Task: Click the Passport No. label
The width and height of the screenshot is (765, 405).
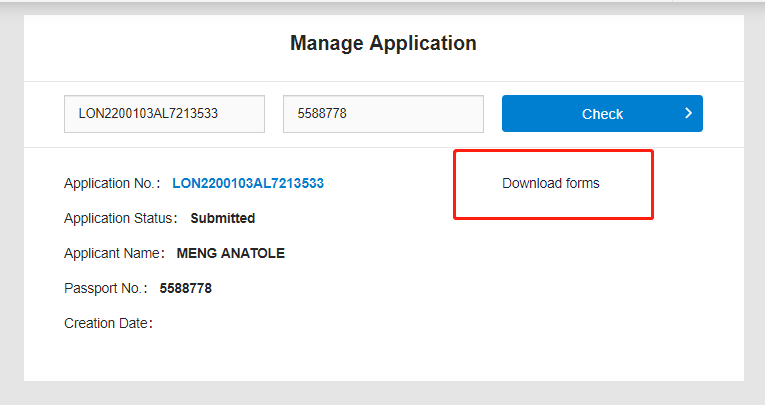Action: point(105,288)
